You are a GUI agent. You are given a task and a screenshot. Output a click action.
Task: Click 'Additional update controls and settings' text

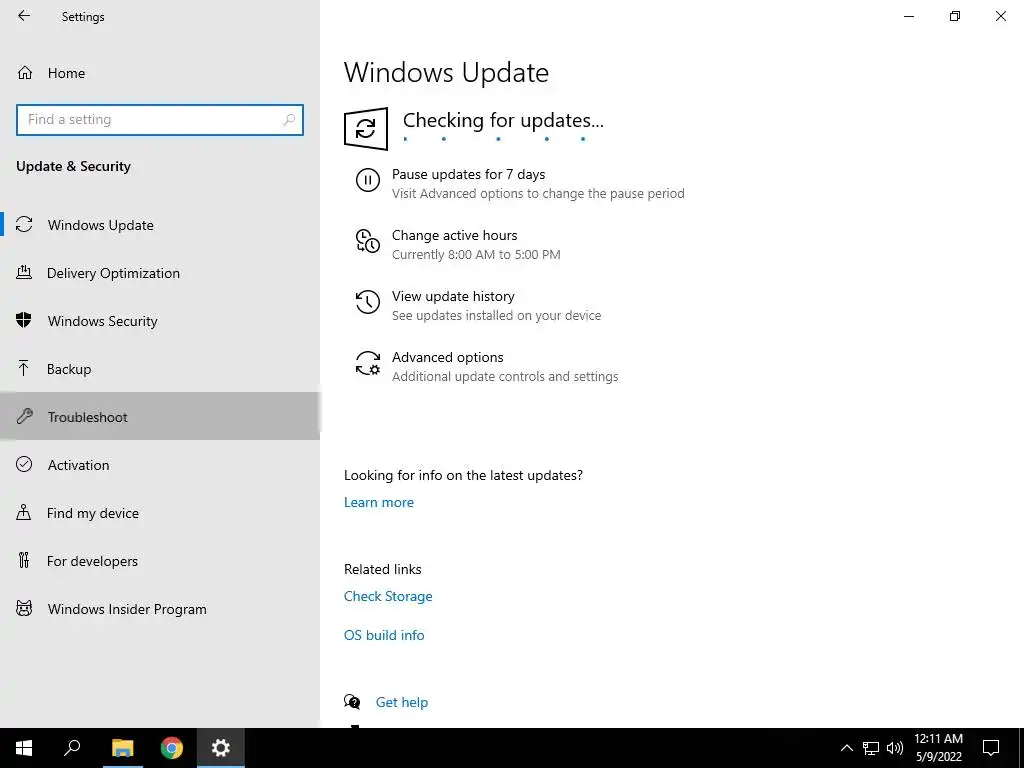pyautogui.click(x=505, y=377)
